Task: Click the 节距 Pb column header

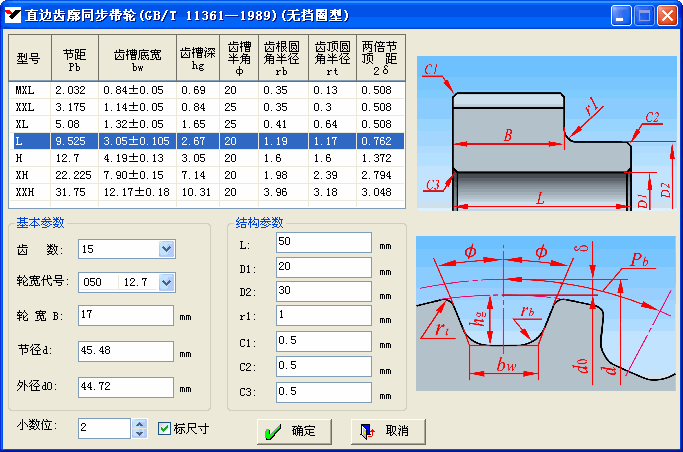Action: pyautogui.click(x=75, y=58)
